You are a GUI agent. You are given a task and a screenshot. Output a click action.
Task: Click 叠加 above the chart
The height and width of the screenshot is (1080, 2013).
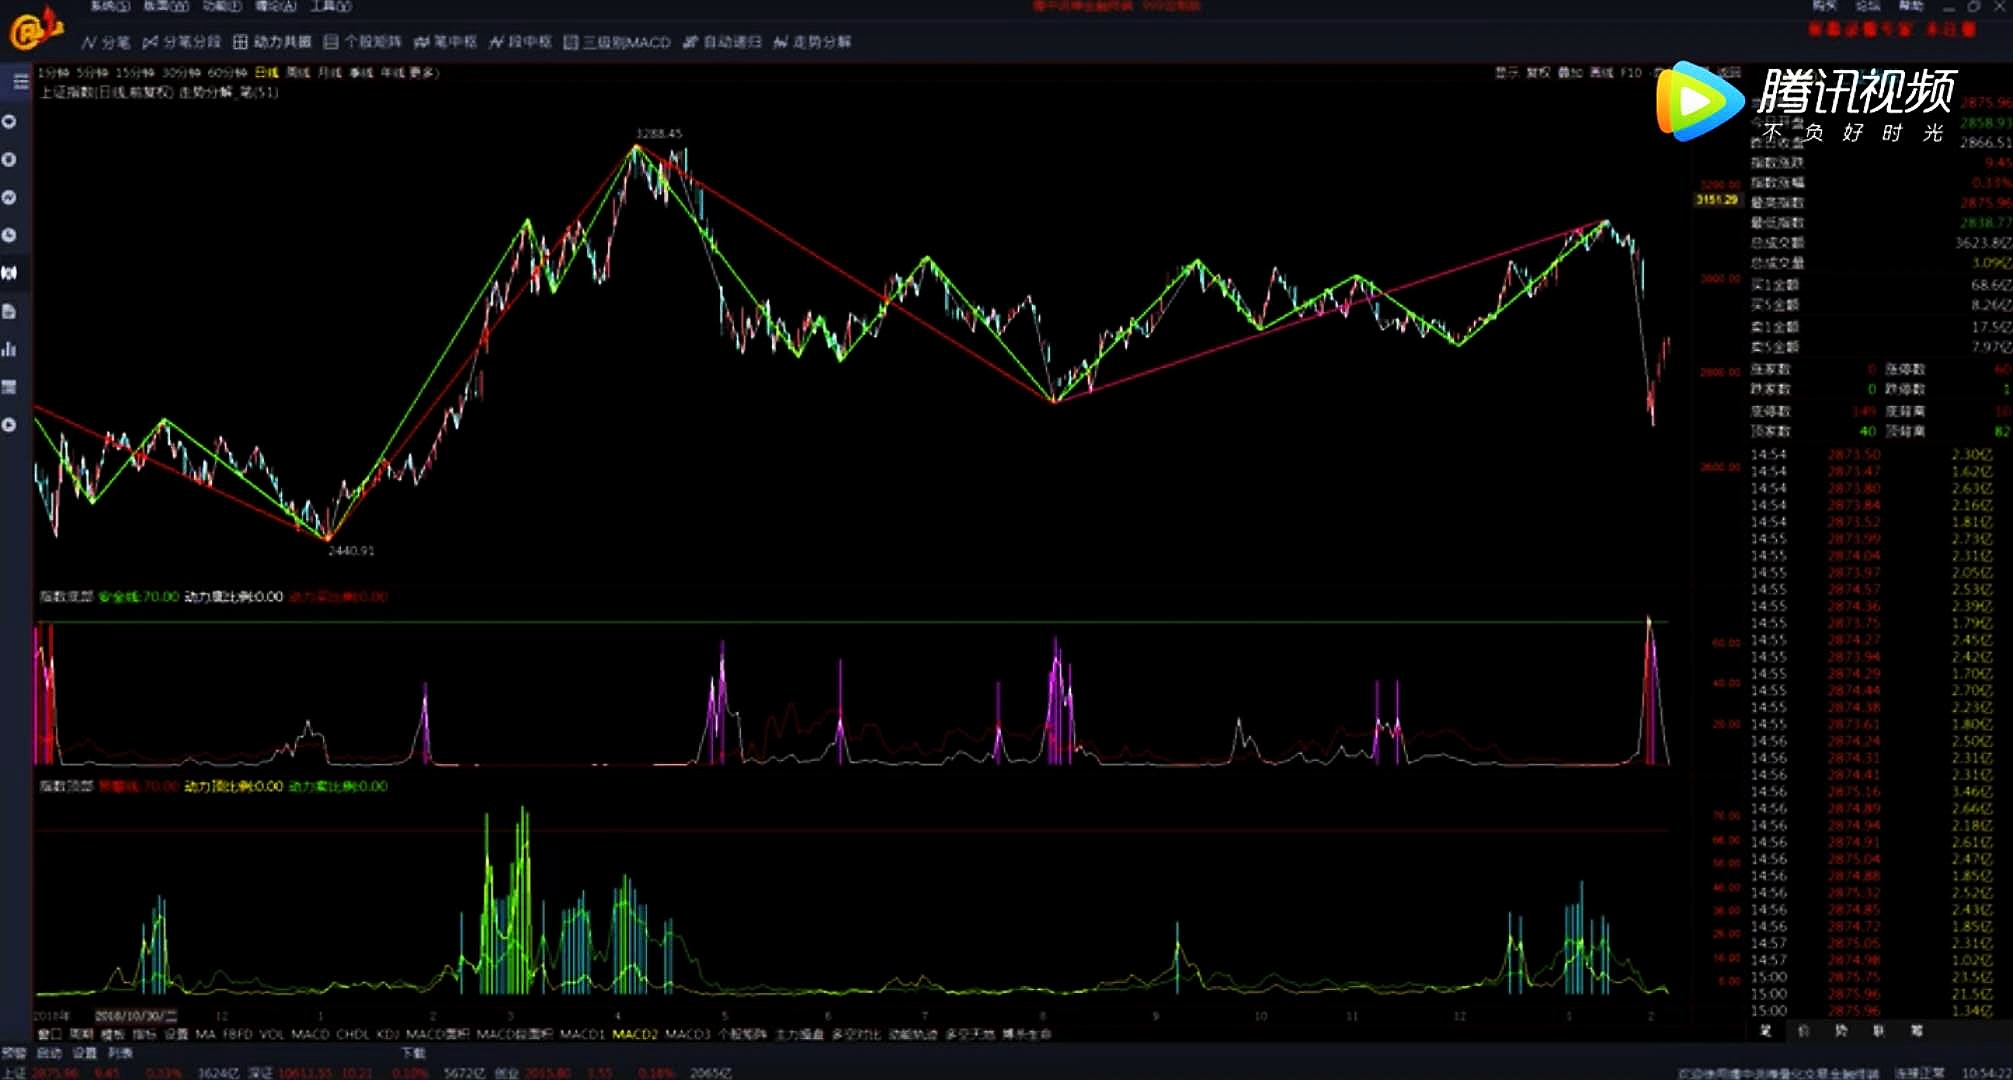coord(1570,73)
